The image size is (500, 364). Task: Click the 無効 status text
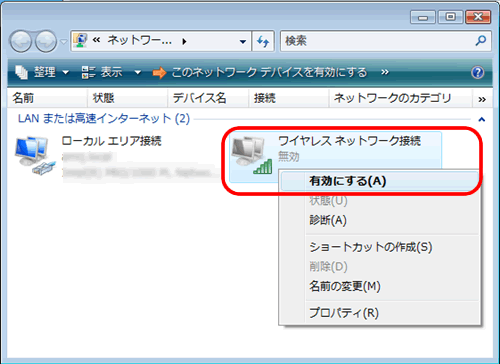point(289,156)
